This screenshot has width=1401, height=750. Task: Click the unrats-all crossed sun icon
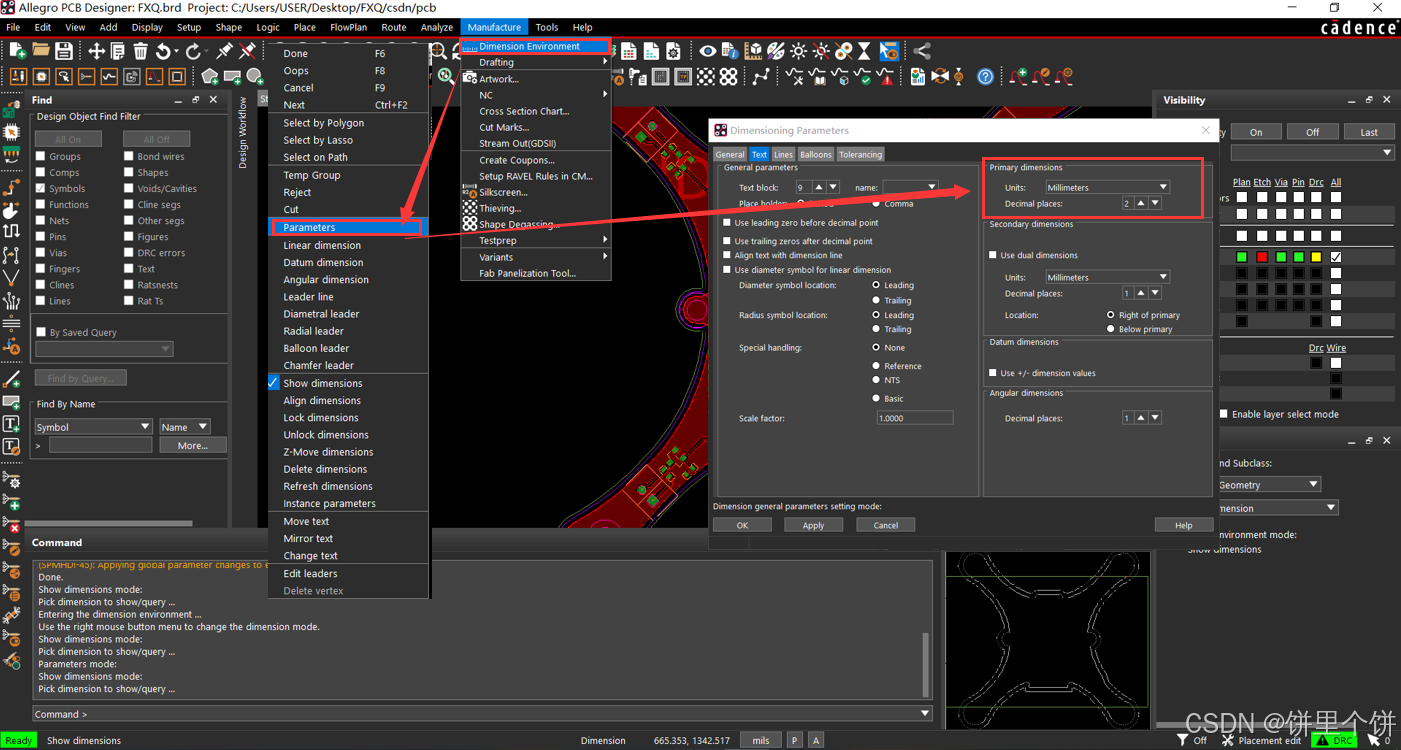(x=821, y=51)
